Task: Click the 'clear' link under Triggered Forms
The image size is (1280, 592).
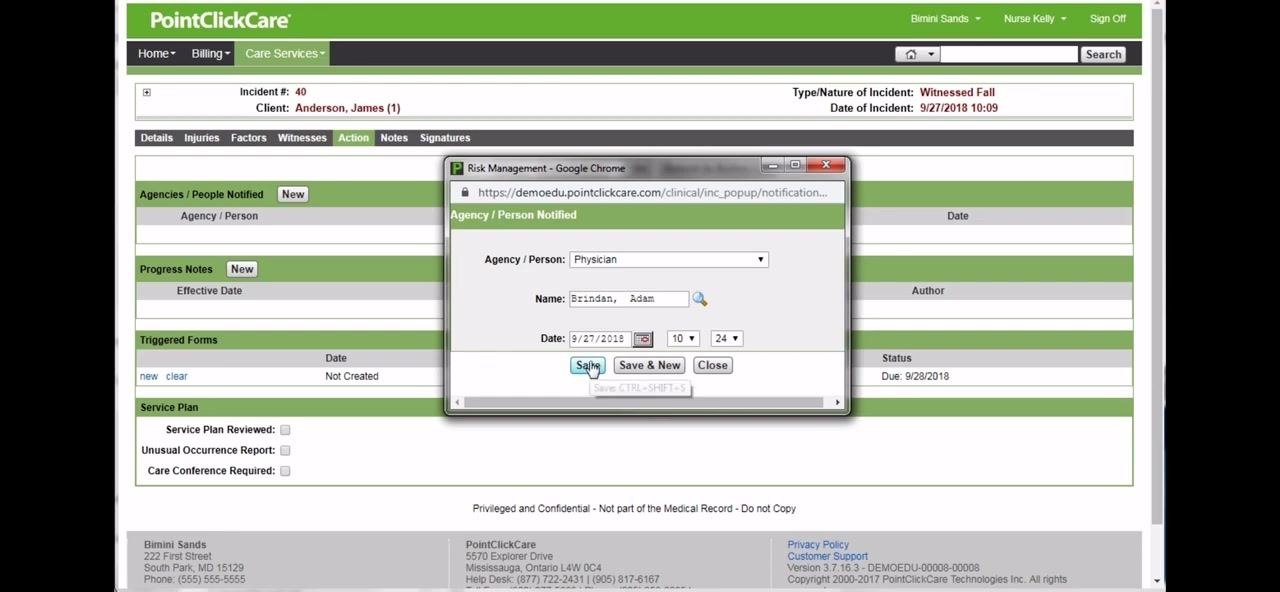Action: (x=176, y=377)
